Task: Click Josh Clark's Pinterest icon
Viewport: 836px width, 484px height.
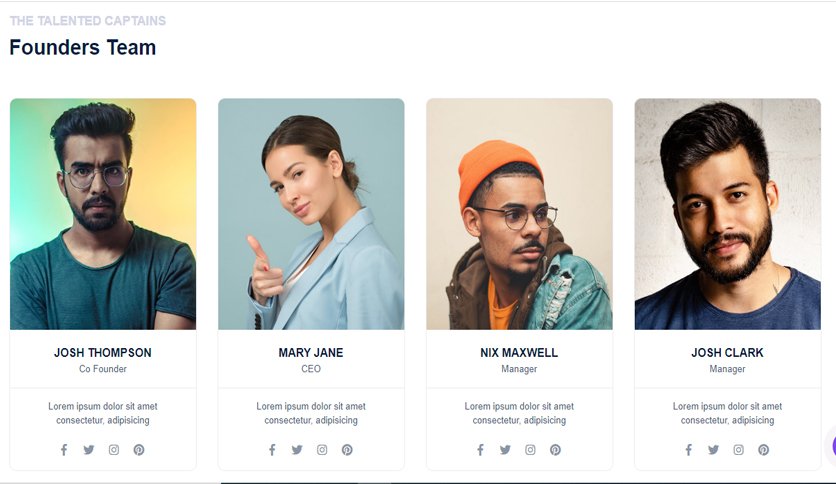Action: pyautogui.click(x=763, y=450)
